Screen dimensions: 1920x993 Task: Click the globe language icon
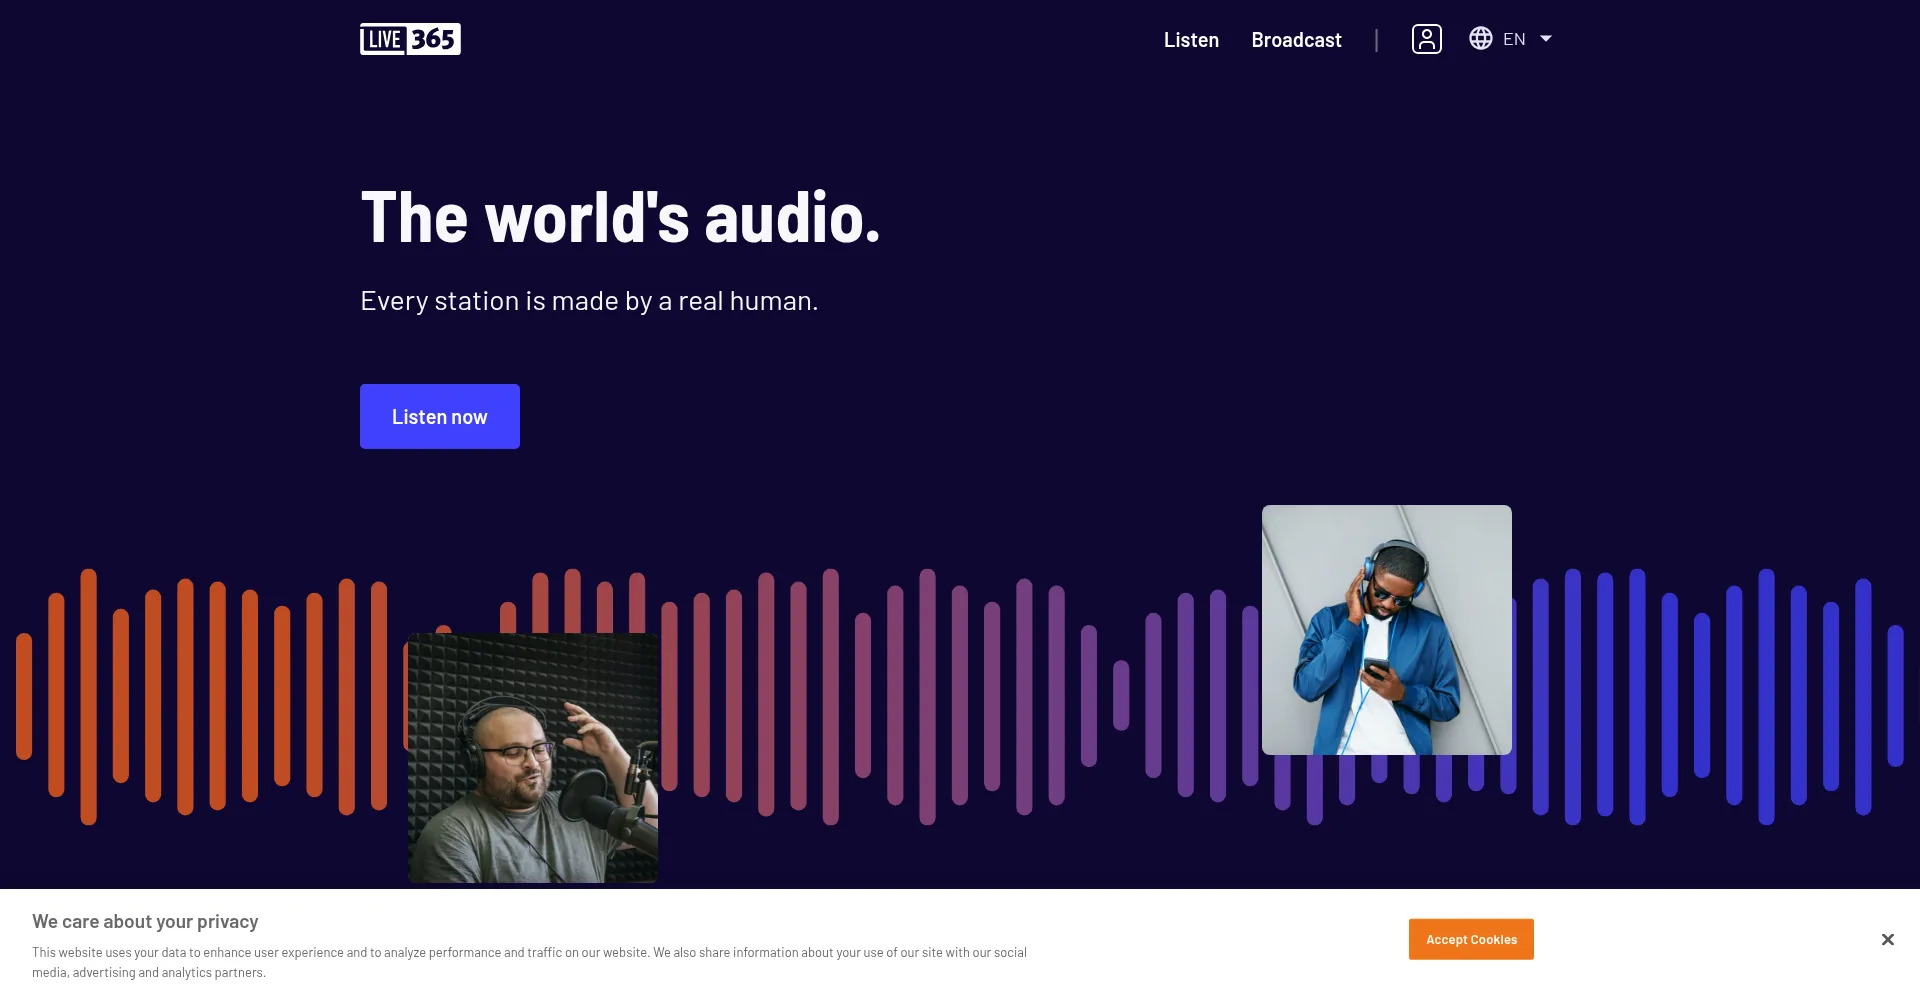pyautogui.click(x=1480, y=38)
